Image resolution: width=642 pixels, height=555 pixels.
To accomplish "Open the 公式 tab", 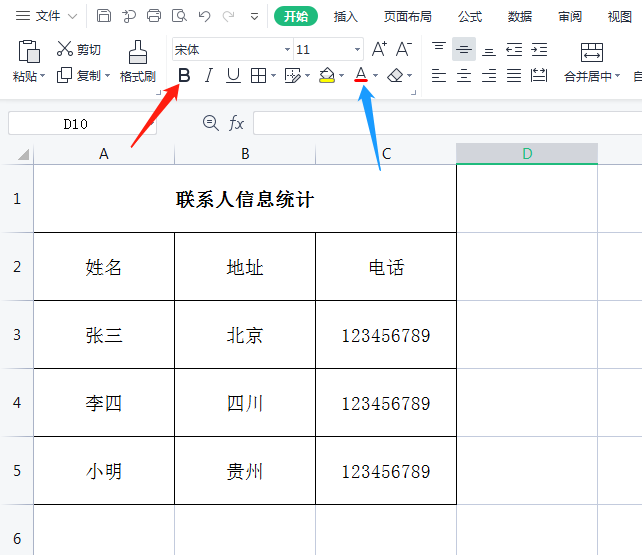I will point(470,16).
